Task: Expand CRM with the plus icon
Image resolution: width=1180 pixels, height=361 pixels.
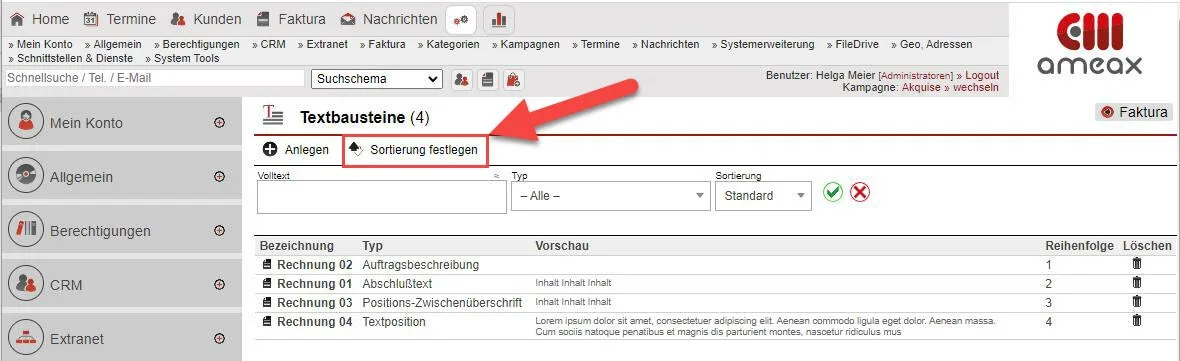Action: pos(220,285)
